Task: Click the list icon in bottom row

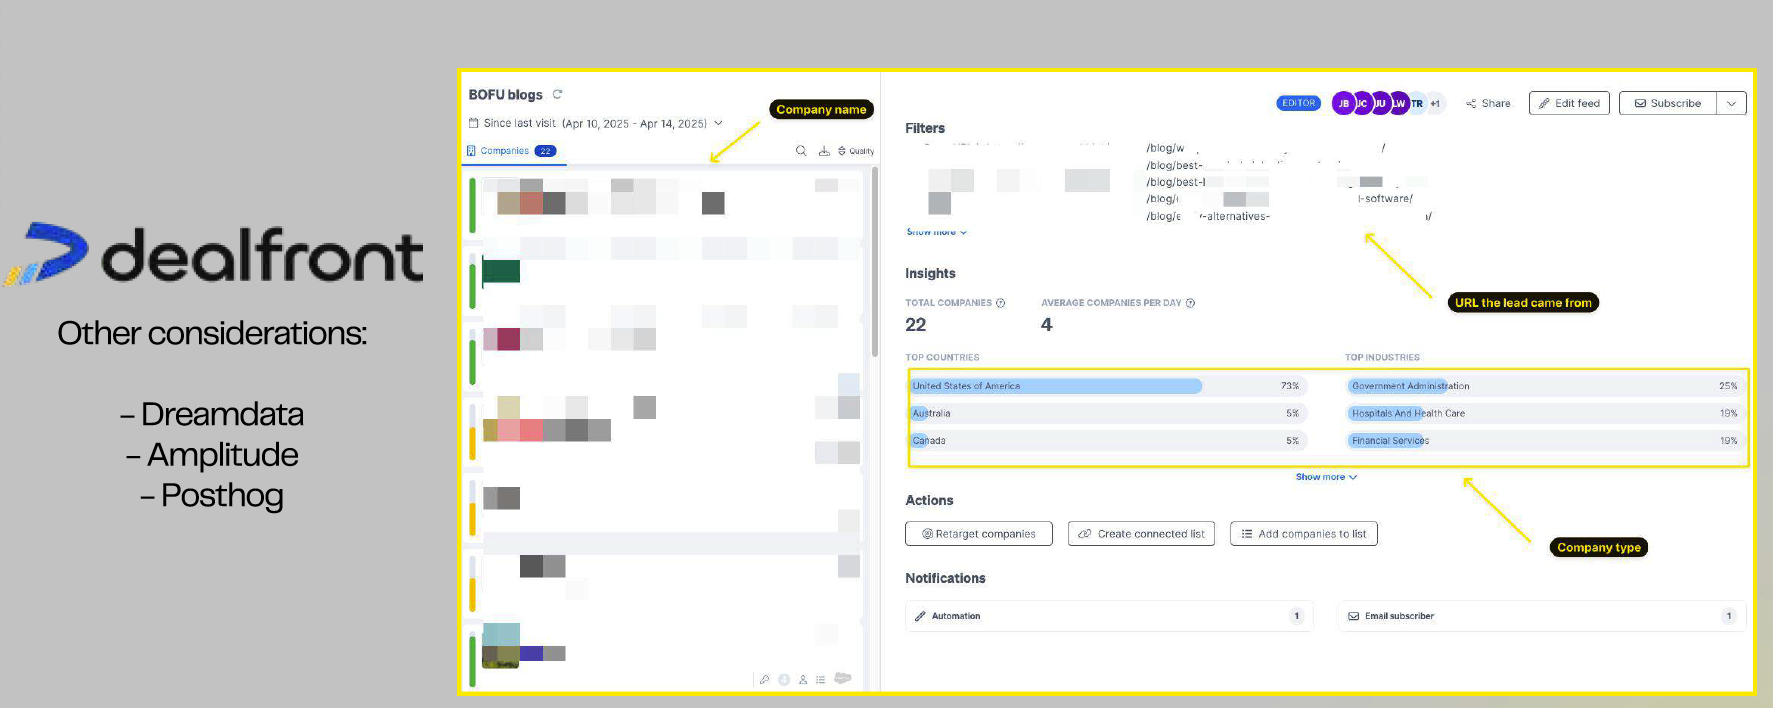Action: [821, 680]
